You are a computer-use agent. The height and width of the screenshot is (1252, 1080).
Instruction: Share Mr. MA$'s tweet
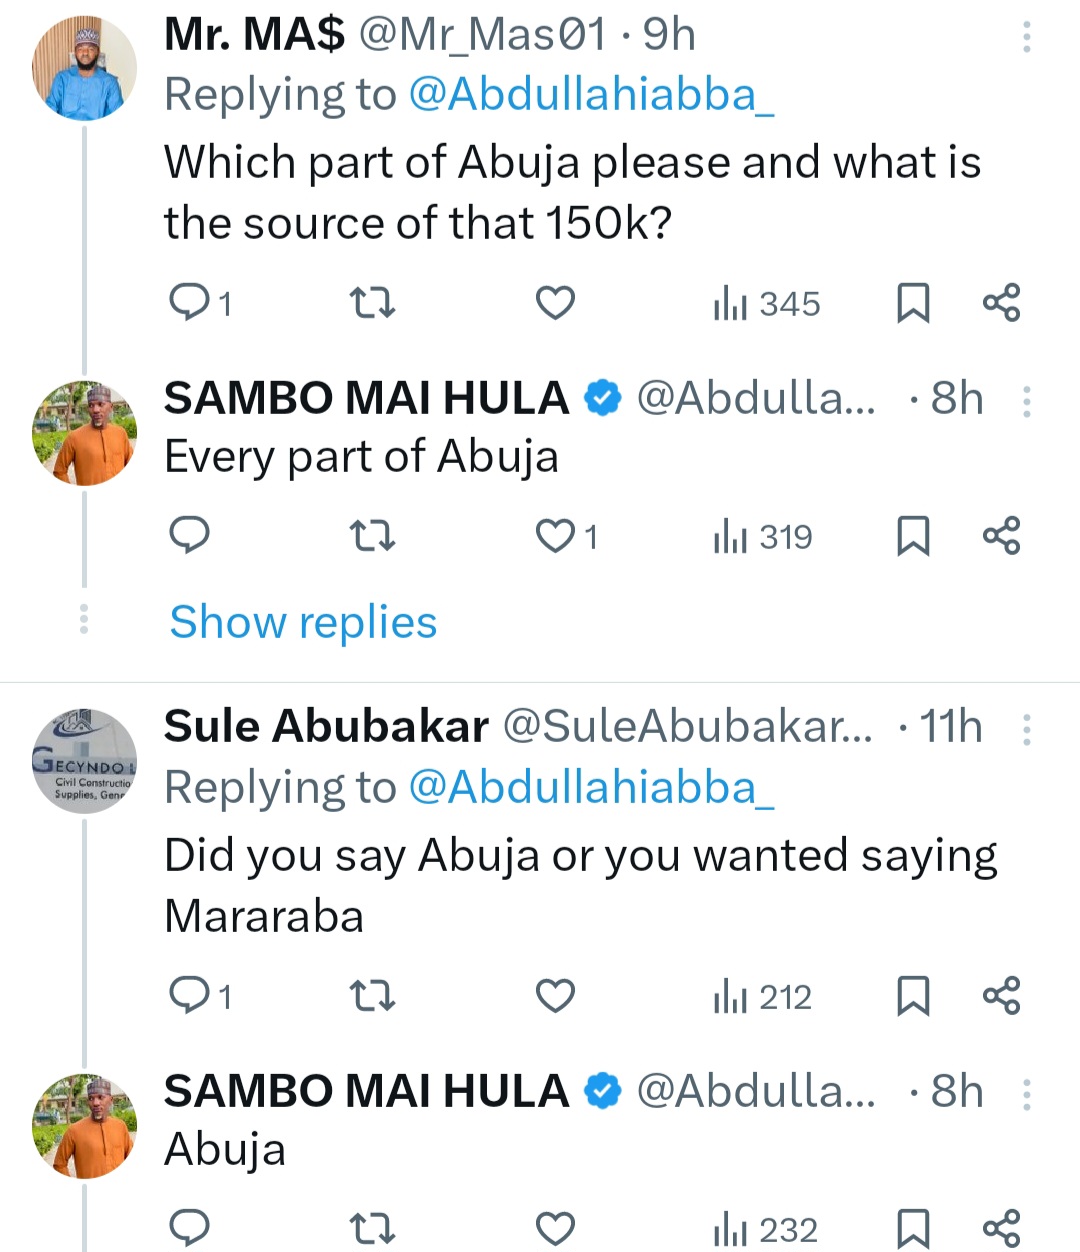coord(1001,302)
